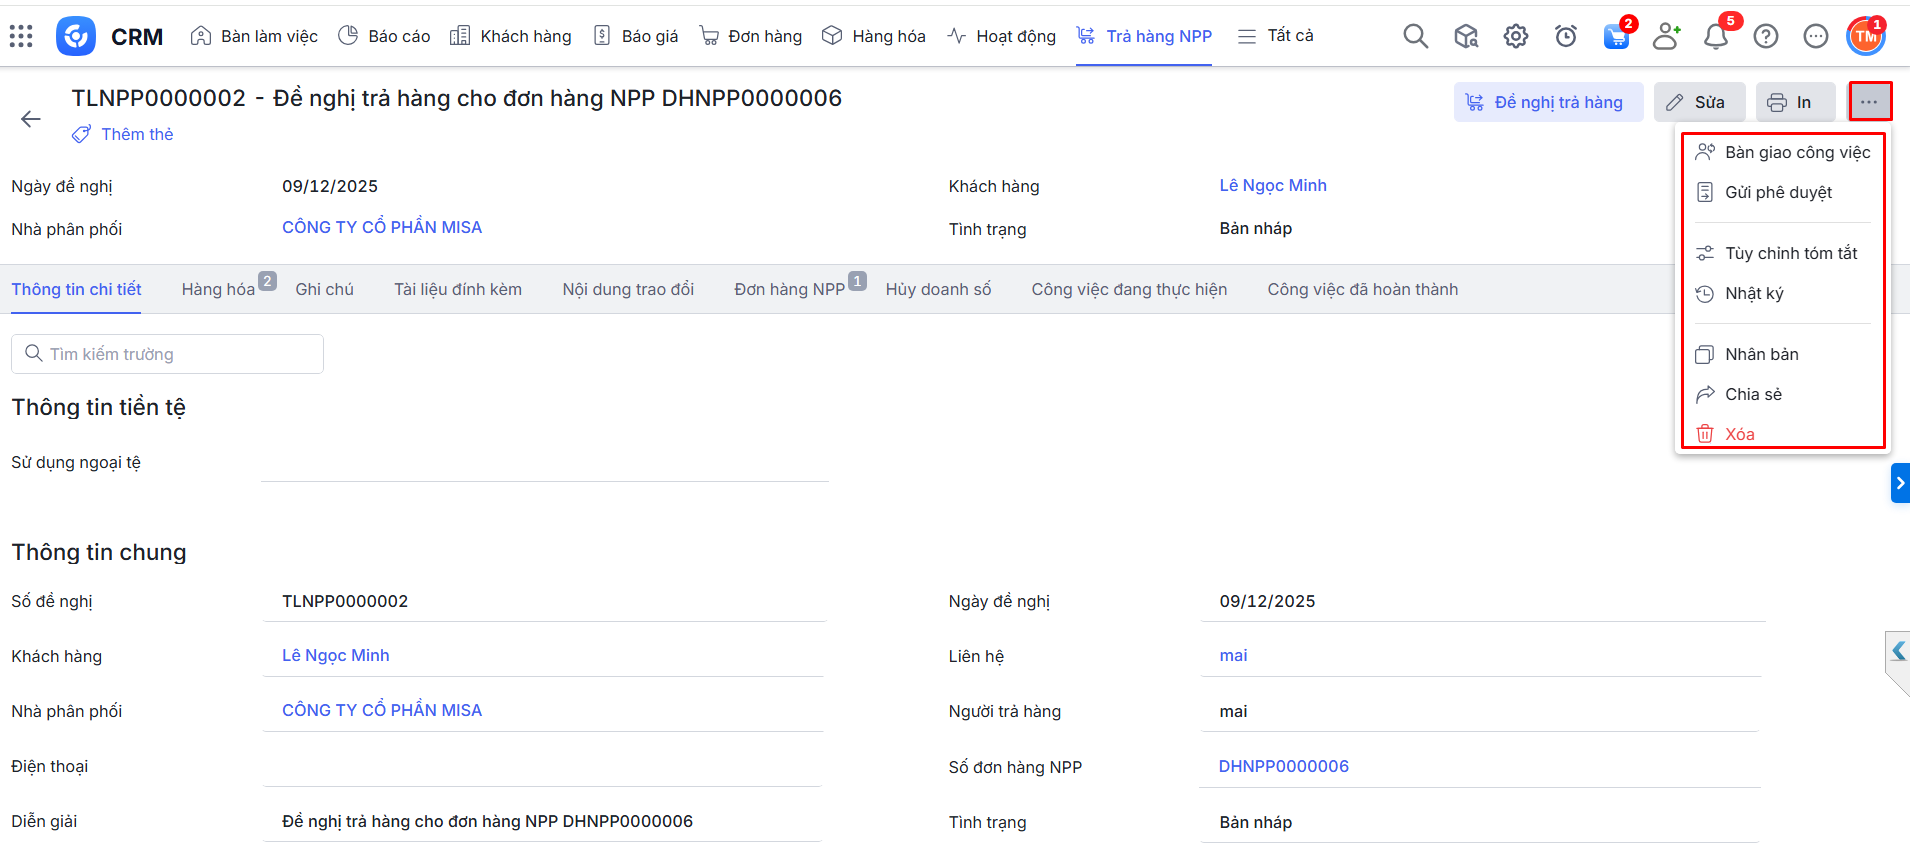Viewport: 1910px width, 854px height.
Task: Open the settings gear icon
Action: [1516, 36]
